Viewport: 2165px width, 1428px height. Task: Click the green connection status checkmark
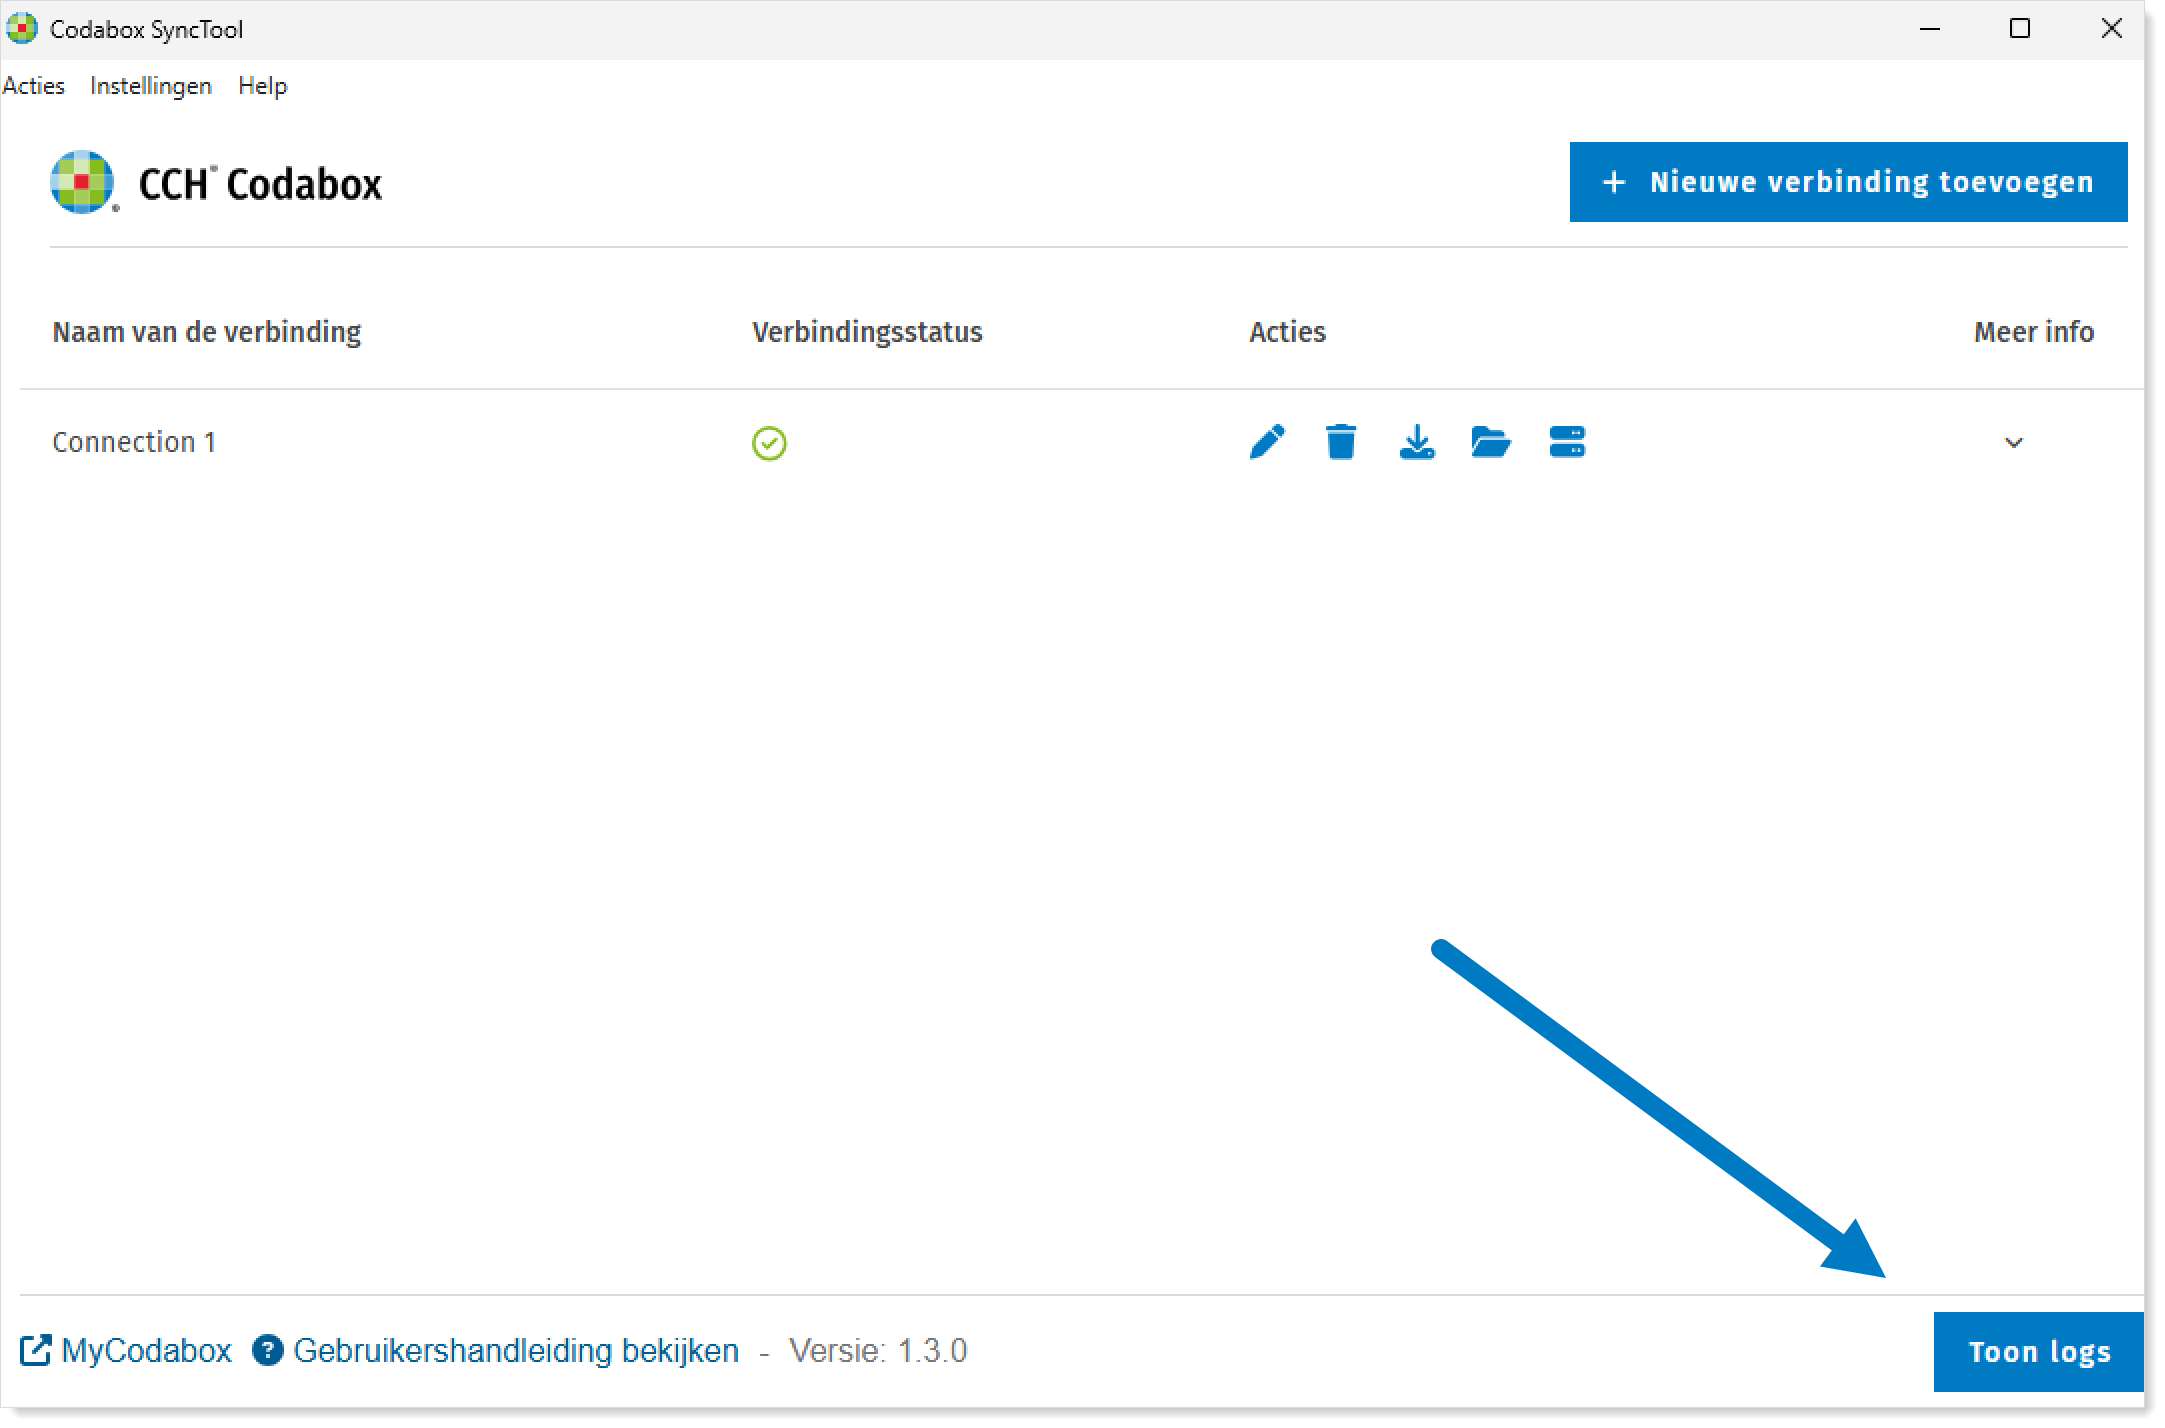tap(769, 443)
